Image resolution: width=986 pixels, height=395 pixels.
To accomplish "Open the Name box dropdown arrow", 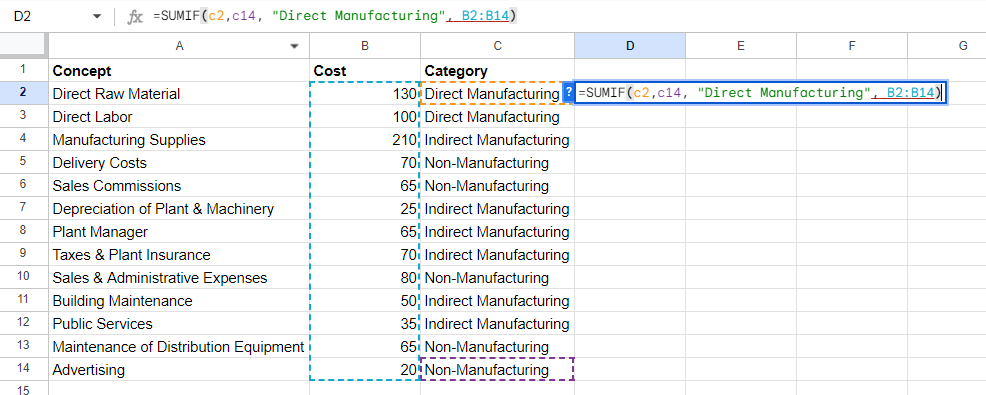I will click(96, 17).
